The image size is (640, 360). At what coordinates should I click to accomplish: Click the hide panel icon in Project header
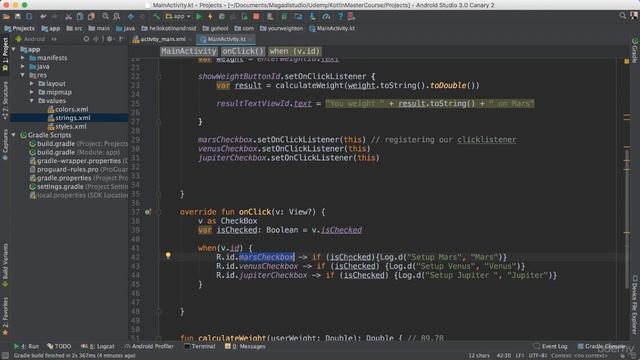point(121,39)
